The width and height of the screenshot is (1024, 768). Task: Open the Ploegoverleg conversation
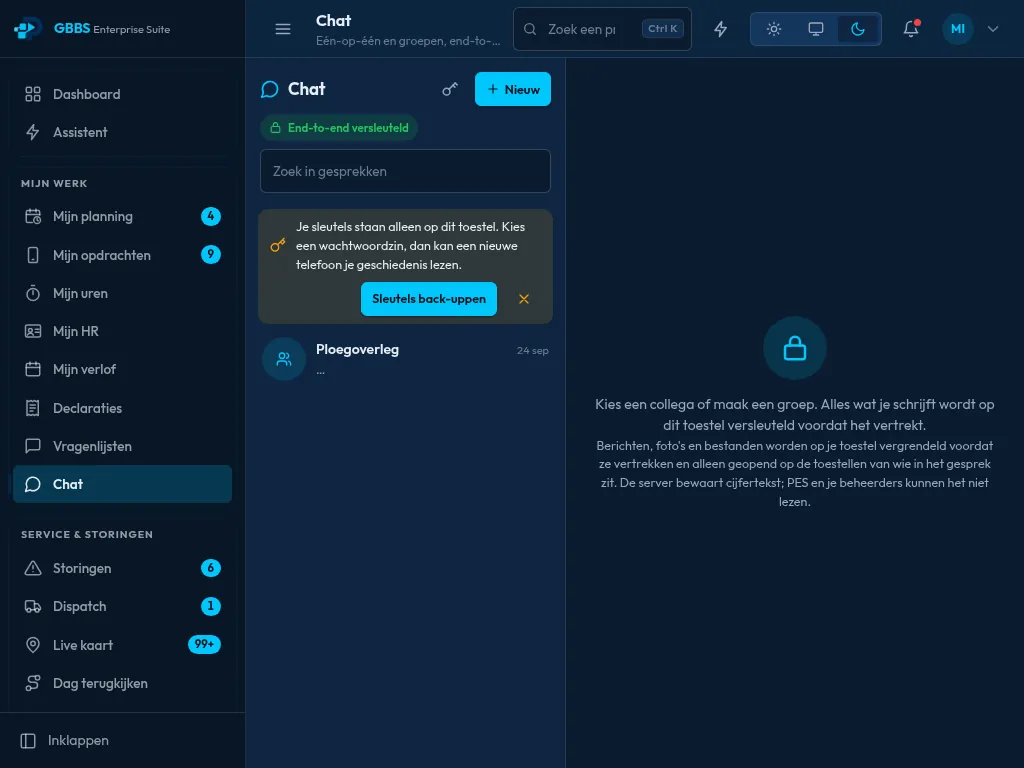(405, 359)
